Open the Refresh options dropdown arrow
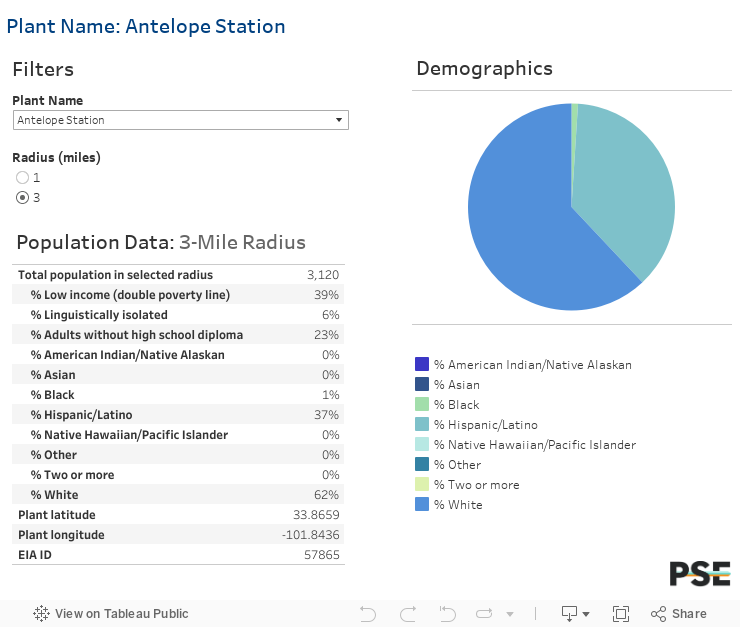 [x=510, y=614]
